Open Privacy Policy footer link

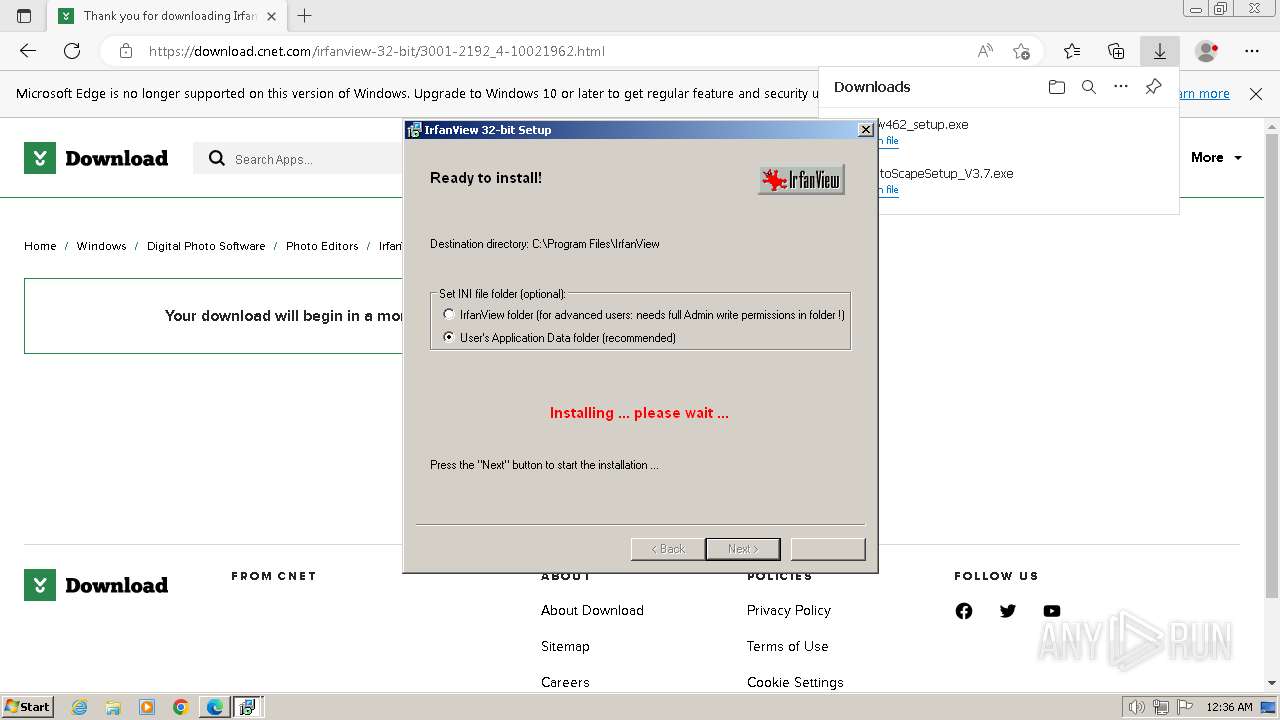point(789,610)
